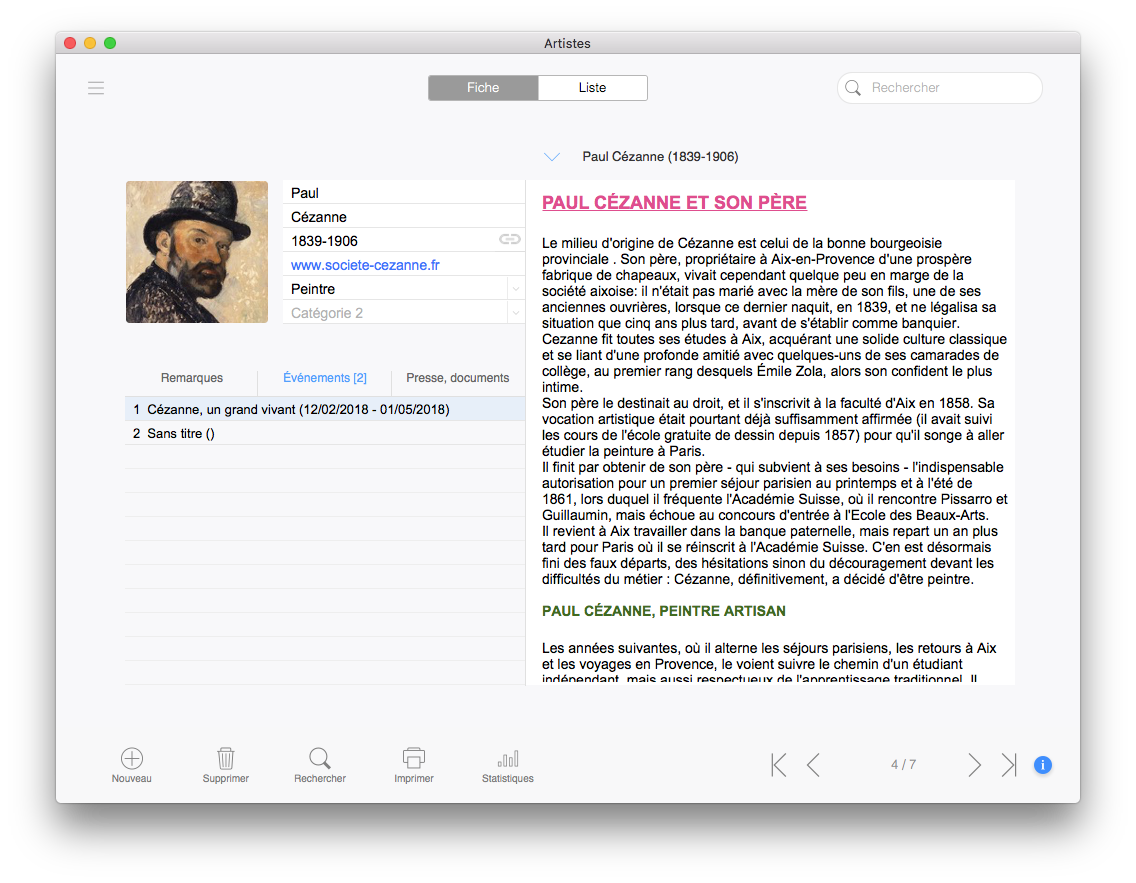Open the Imprimer printer icon
This screenshot has width=1136, height=883.
click(414, 758)
